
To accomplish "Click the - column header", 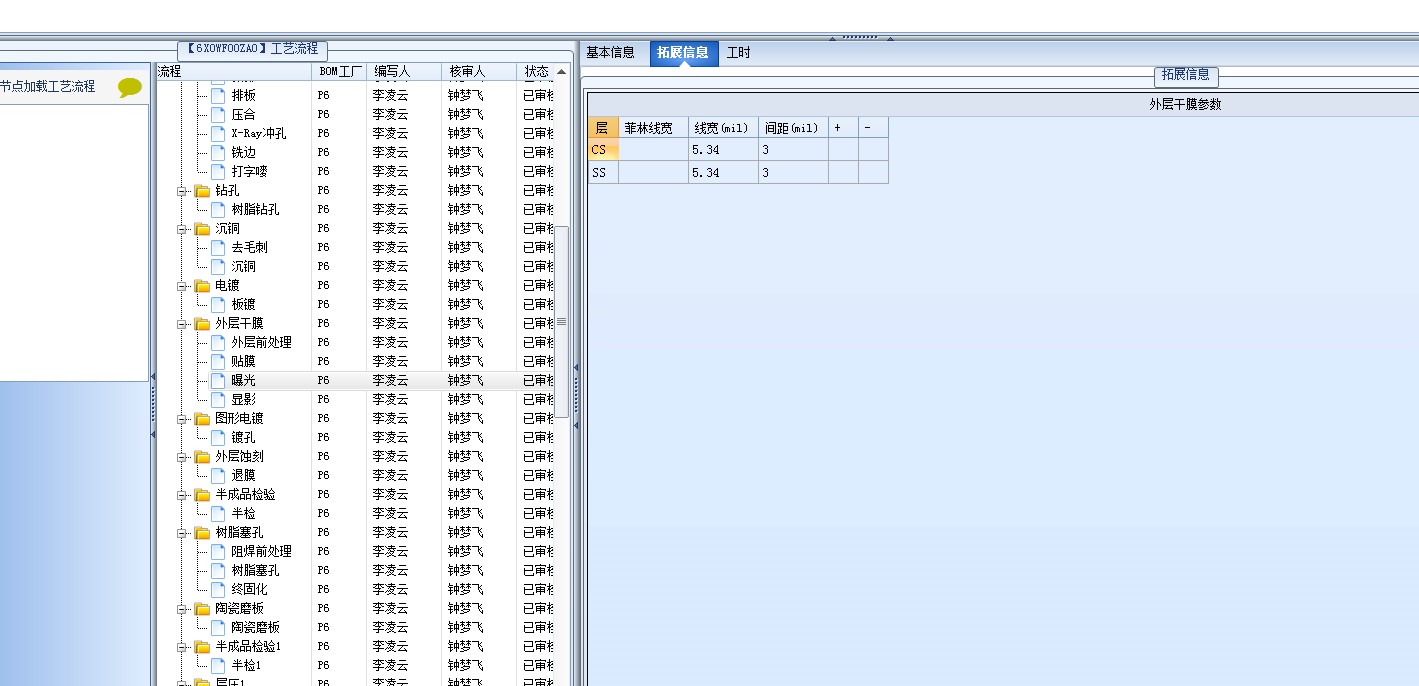I will click(x=873, y=128).
